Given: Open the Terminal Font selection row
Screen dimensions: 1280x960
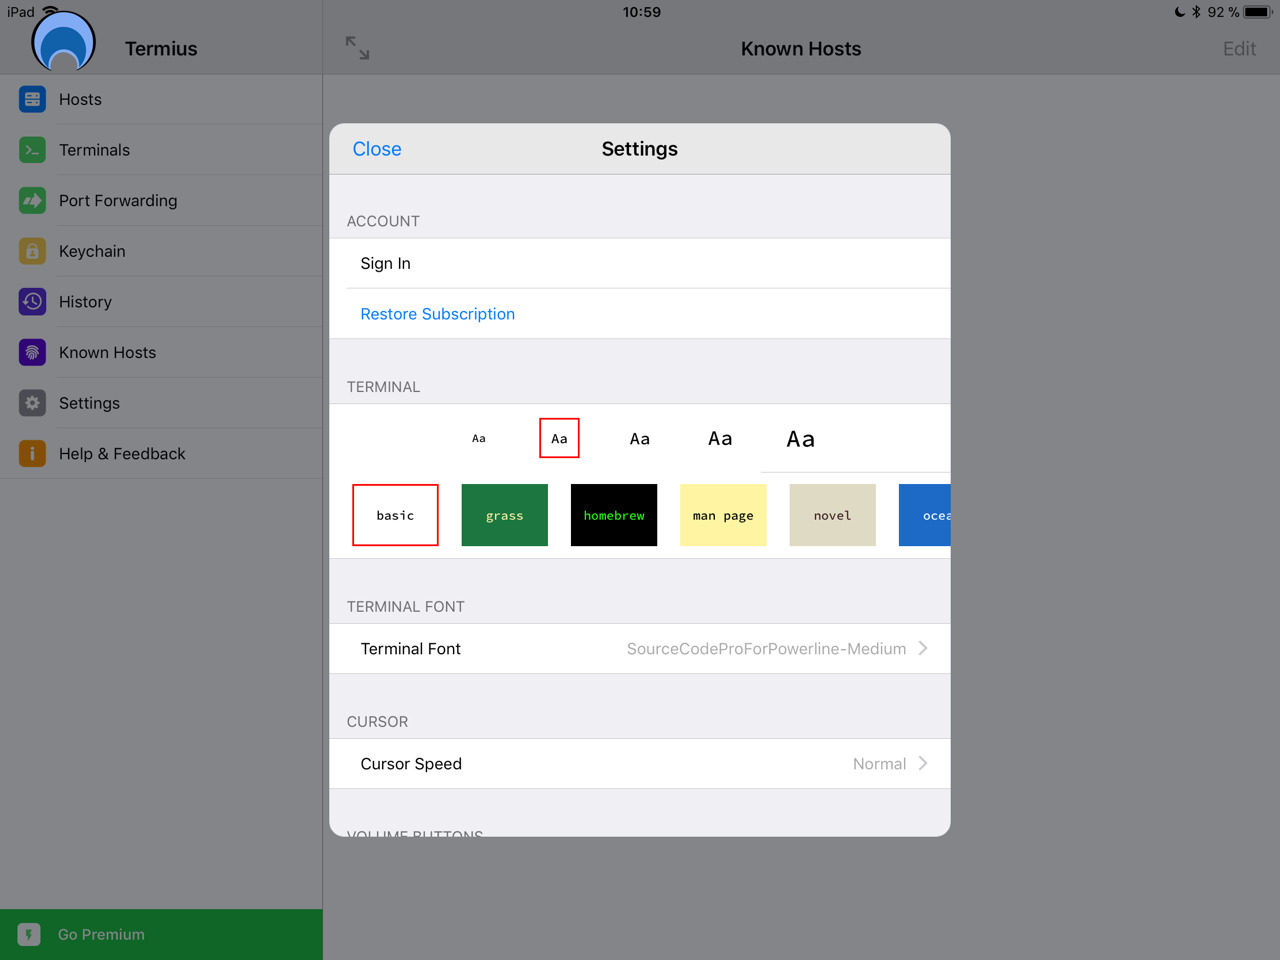Looking at the screenshot, I should point(640,649).
